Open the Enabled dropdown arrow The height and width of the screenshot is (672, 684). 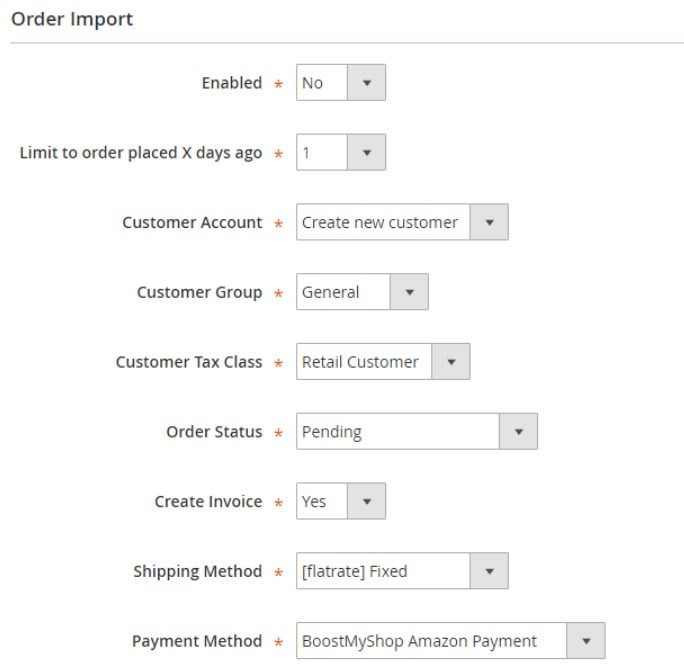[x=366, y=82]
